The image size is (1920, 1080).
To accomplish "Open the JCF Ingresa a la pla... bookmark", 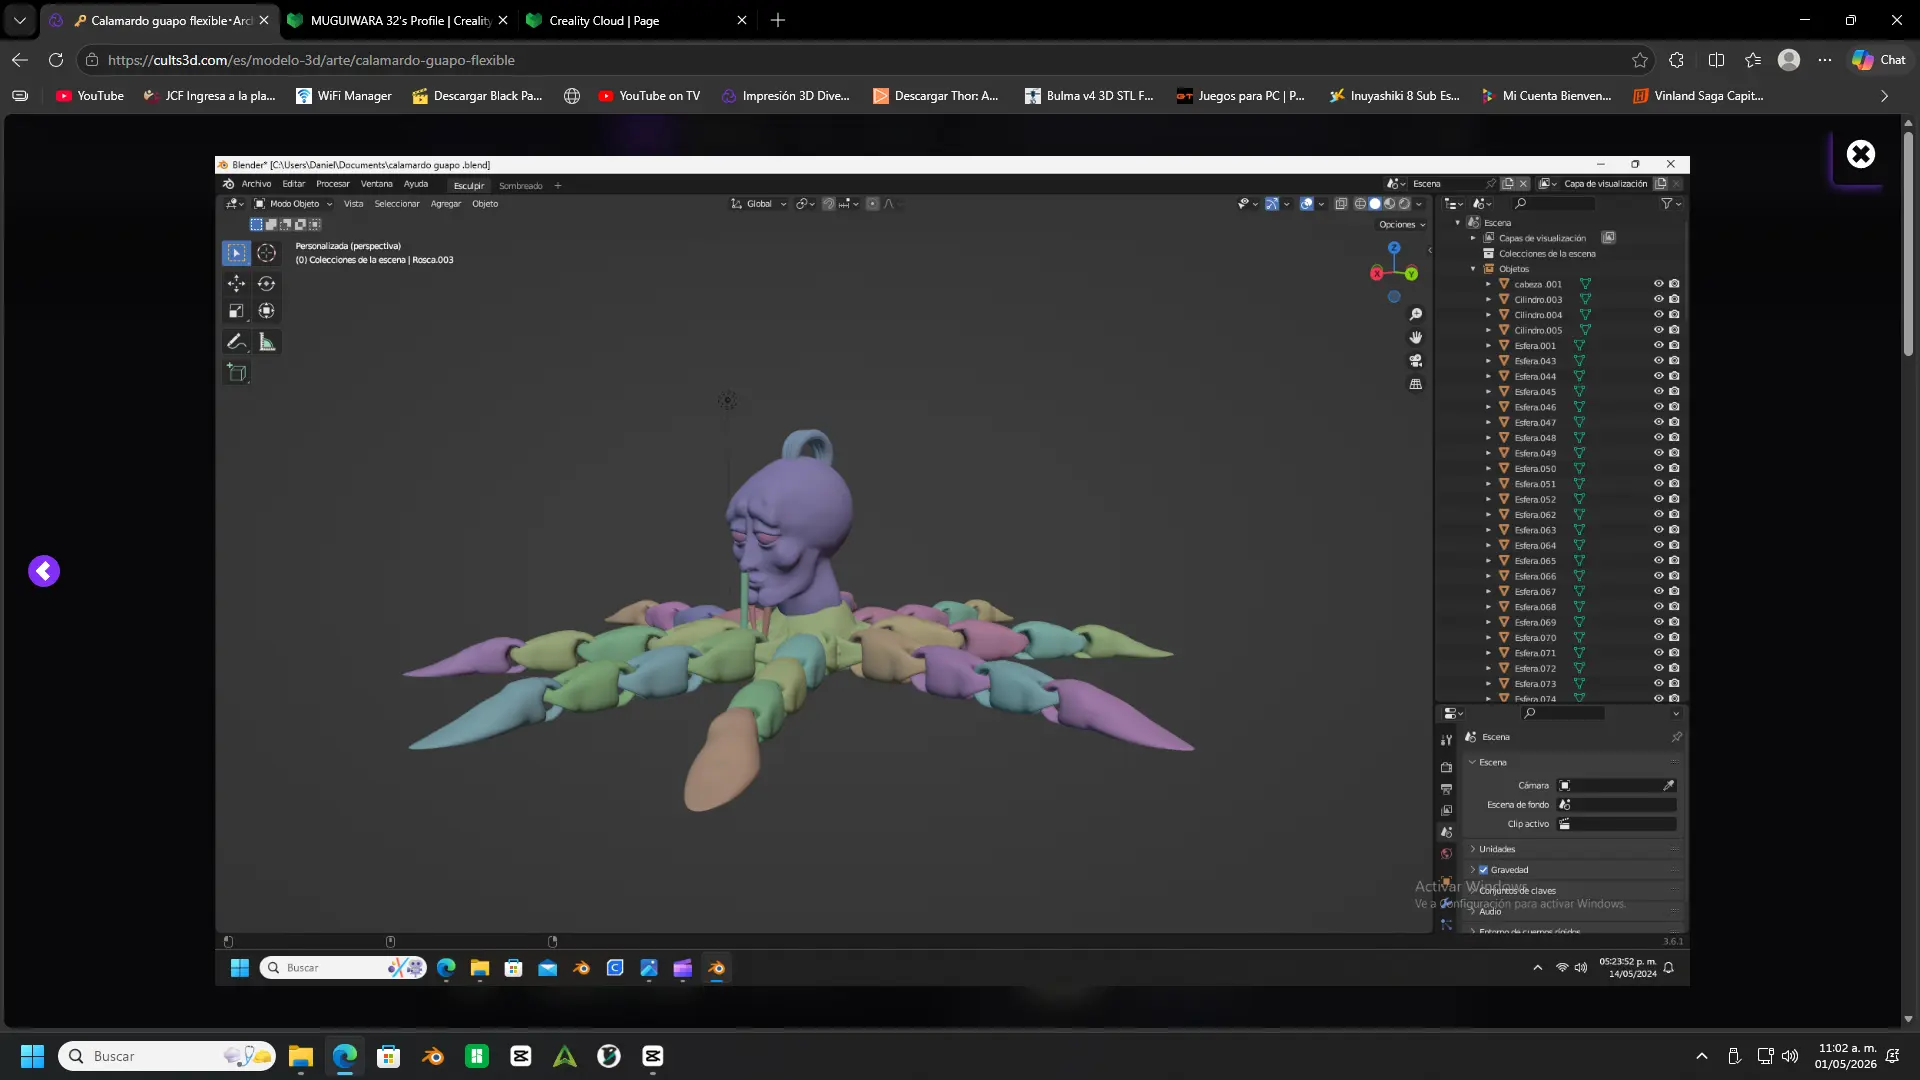I will click(x=209, y=96).
